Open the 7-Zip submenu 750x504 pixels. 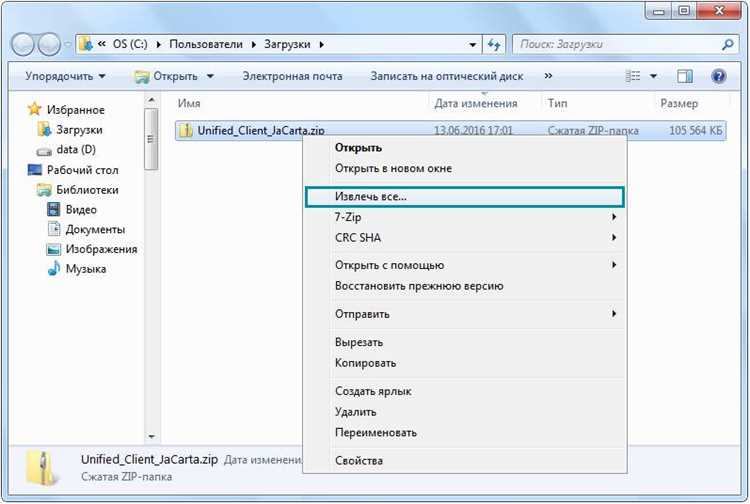[464, 217]
